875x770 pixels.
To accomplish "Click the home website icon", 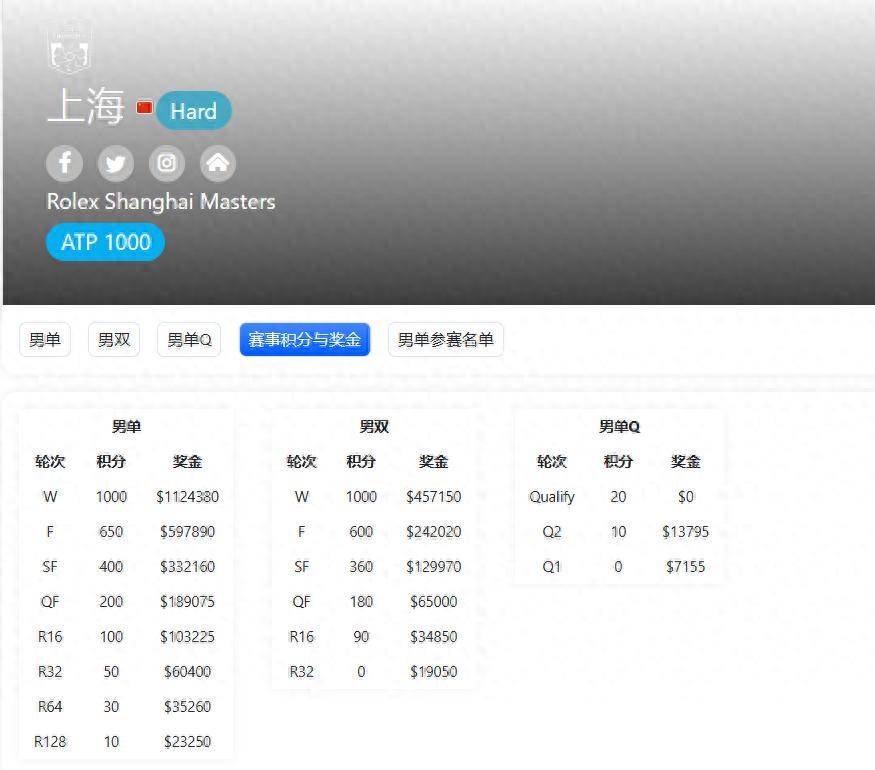I will [218, 163].
